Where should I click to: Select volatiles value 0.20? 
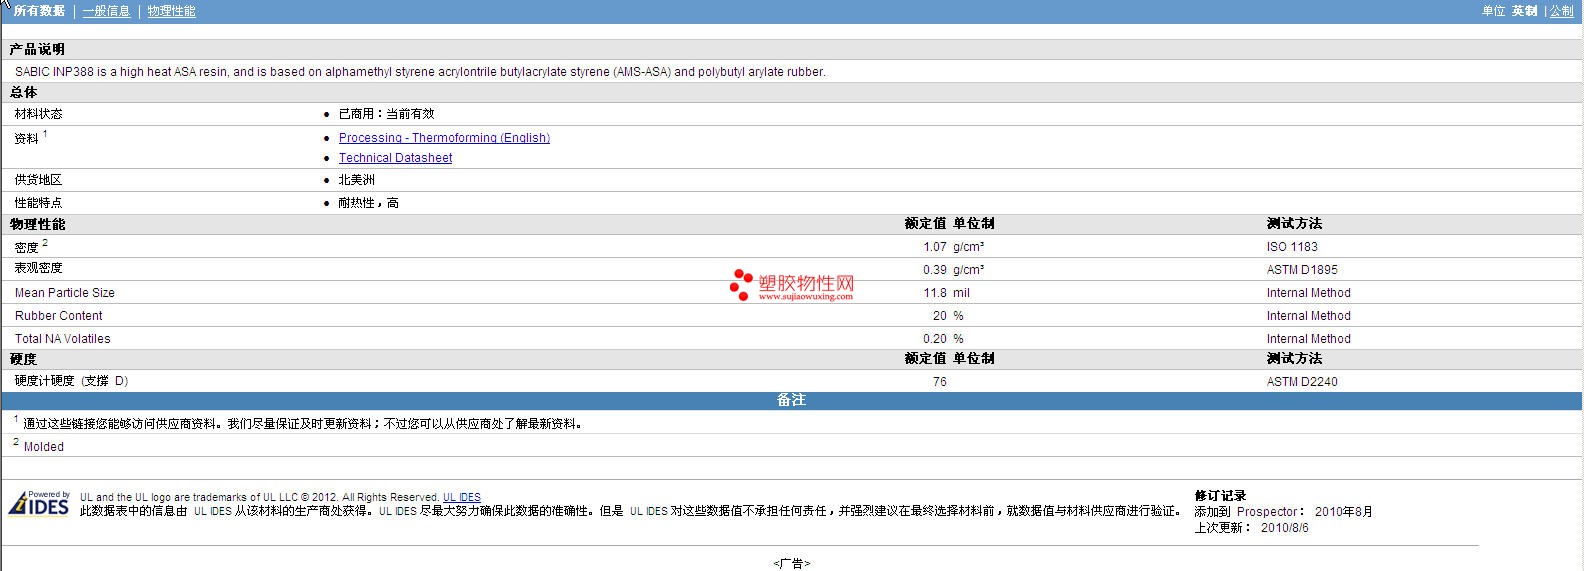(x=935, y=339)
